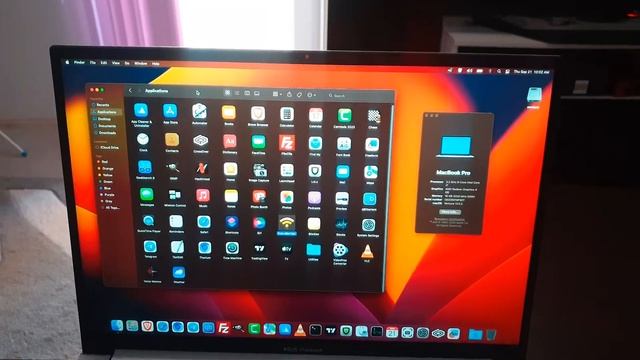This screenshot has width=640, height=360.
Task: Open the Voice Memos app icon
Action: coord(152,272)
